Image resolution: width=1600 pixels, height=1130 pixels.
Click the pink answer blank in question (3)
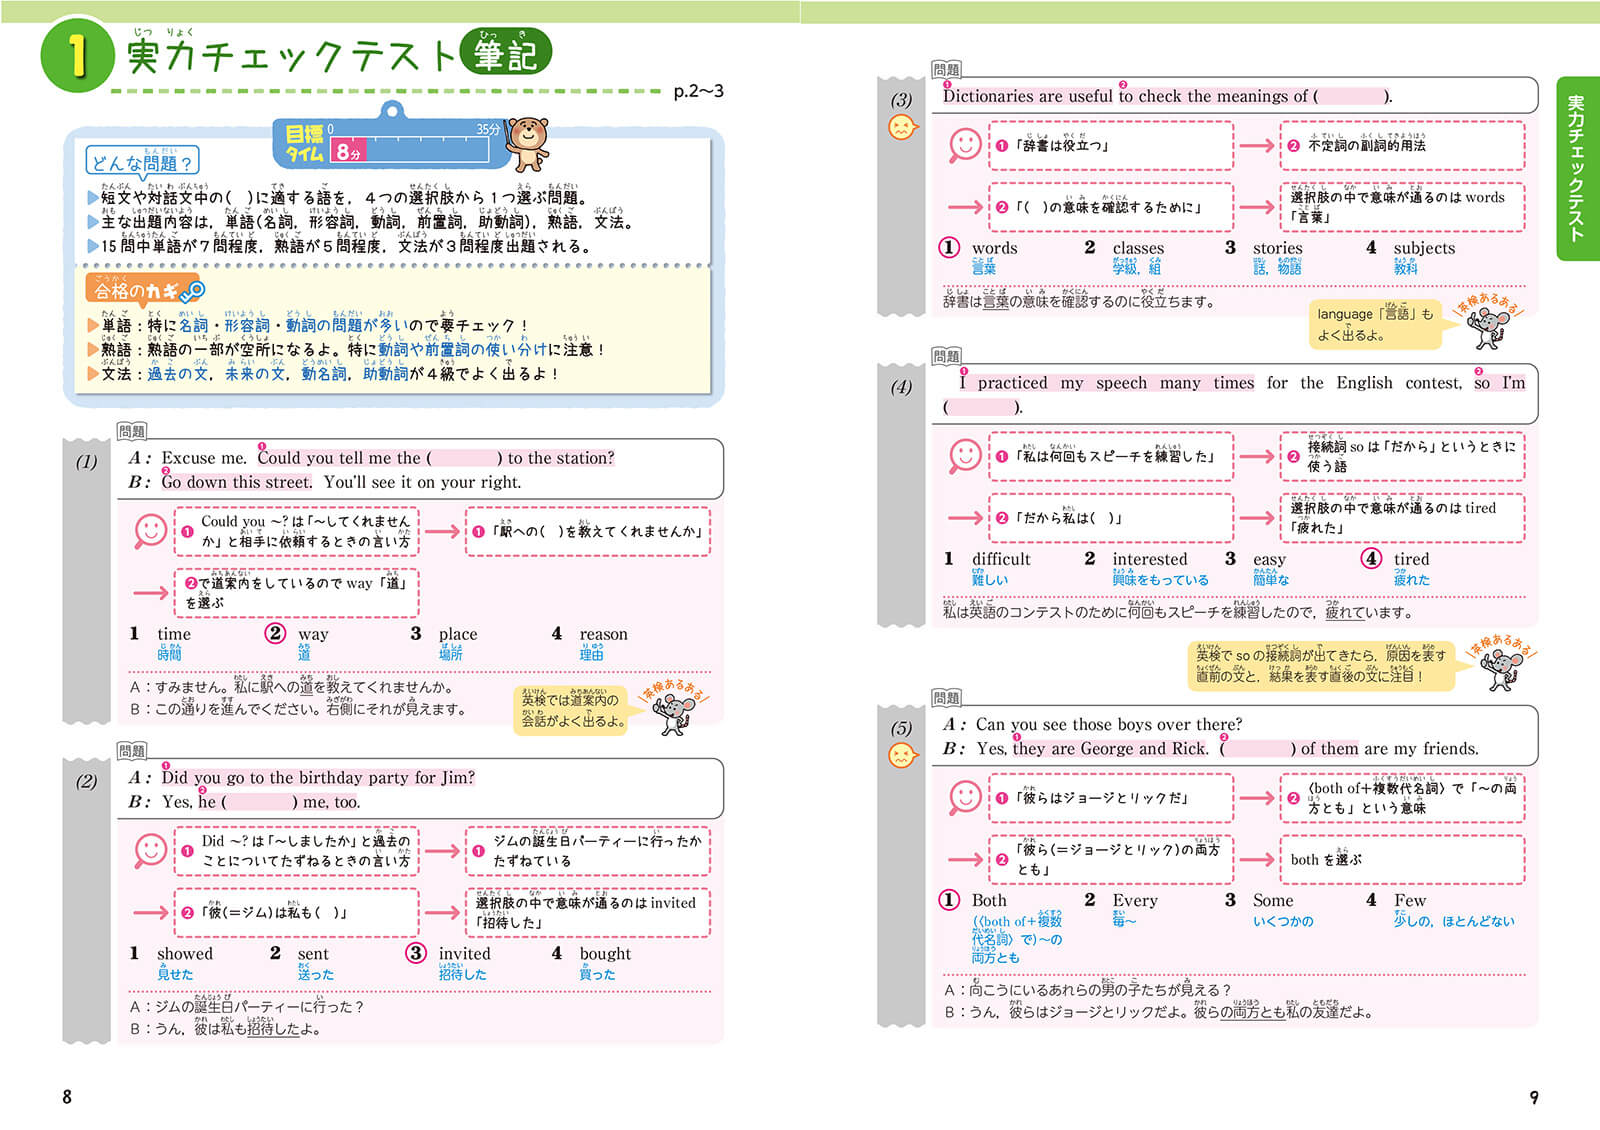point(1351,97)
